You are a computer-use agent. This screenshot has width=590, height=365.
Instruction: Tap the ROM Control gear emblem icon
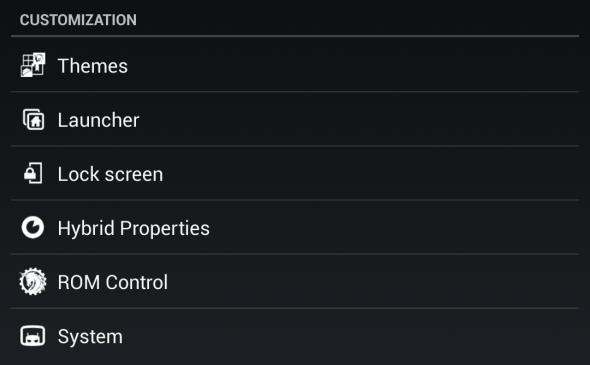33,281
